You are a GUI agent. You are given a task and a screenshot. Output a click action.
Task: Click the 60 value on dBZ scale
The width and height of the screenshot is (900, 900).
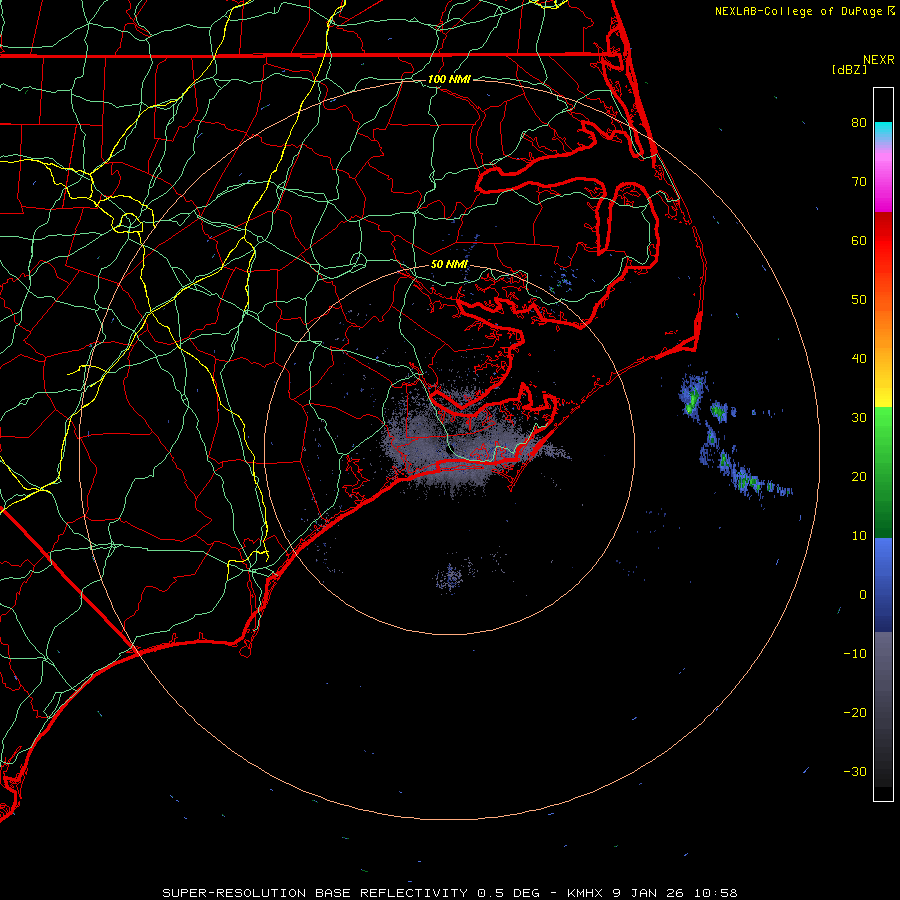pos(859,240)
